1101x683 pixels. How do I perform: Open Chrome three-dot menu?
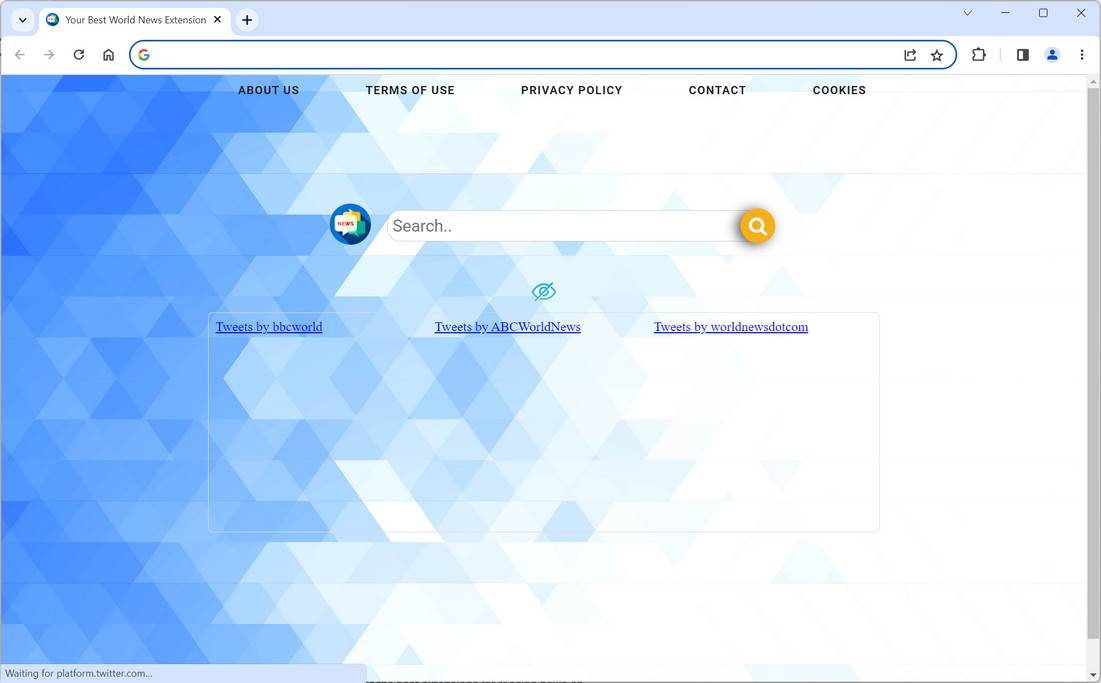[x=1081, y=55]
